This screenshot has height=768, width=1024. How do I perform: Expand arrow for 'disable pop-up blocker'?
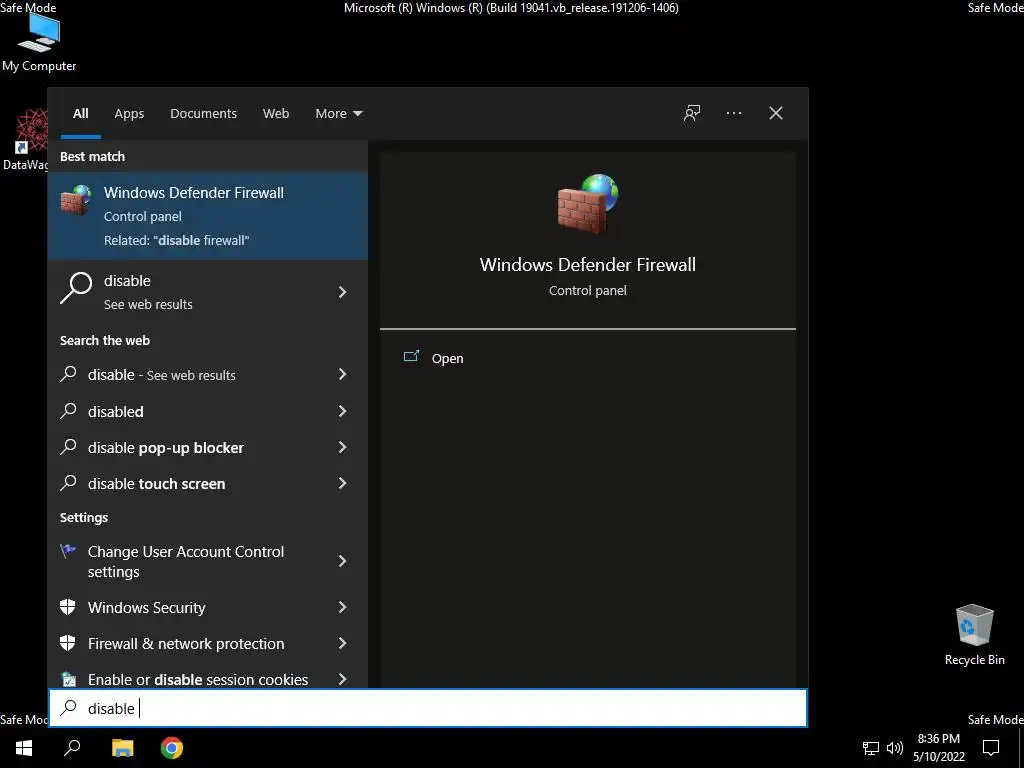click(342, 447)
